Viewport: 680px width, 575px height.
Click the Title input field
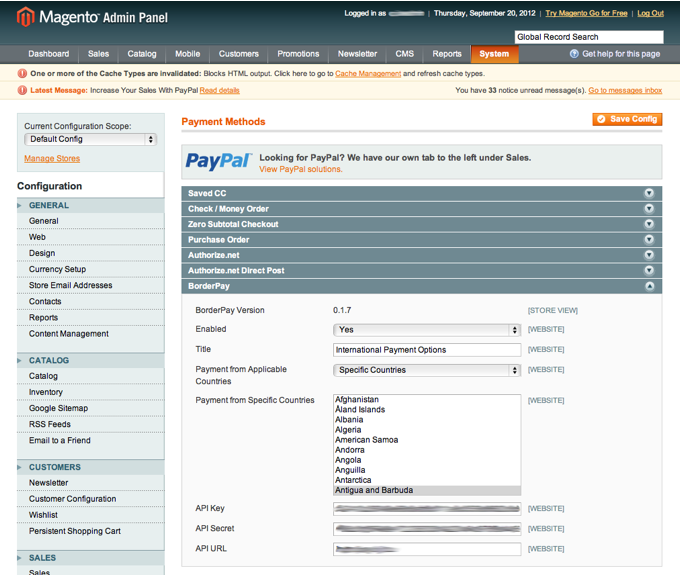(x=427, y=350)
